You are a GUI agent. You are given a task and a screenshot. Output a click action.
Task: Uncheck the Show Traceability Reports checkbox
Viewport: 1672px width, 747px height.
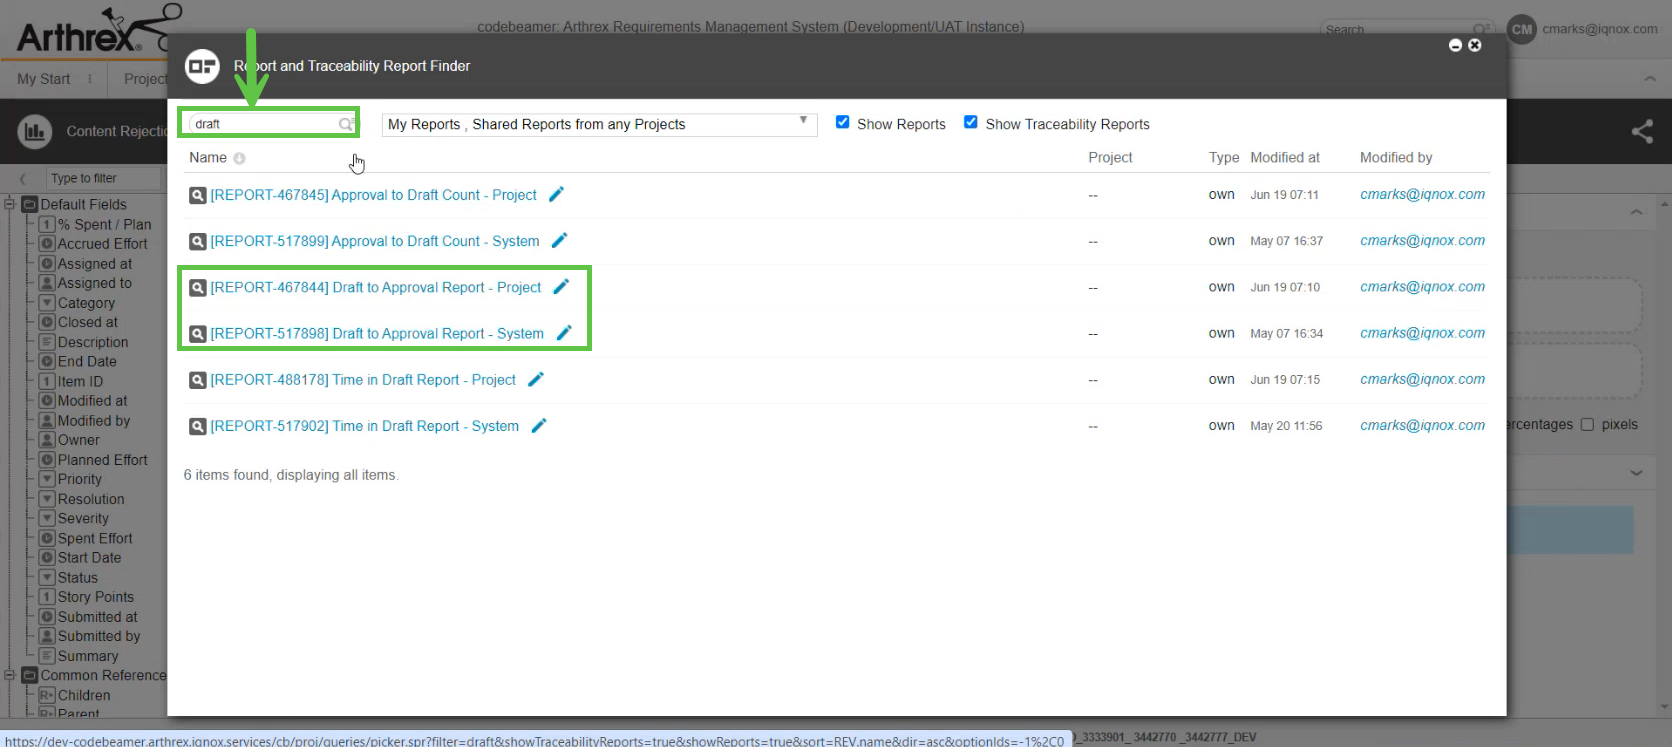(971, 122)
